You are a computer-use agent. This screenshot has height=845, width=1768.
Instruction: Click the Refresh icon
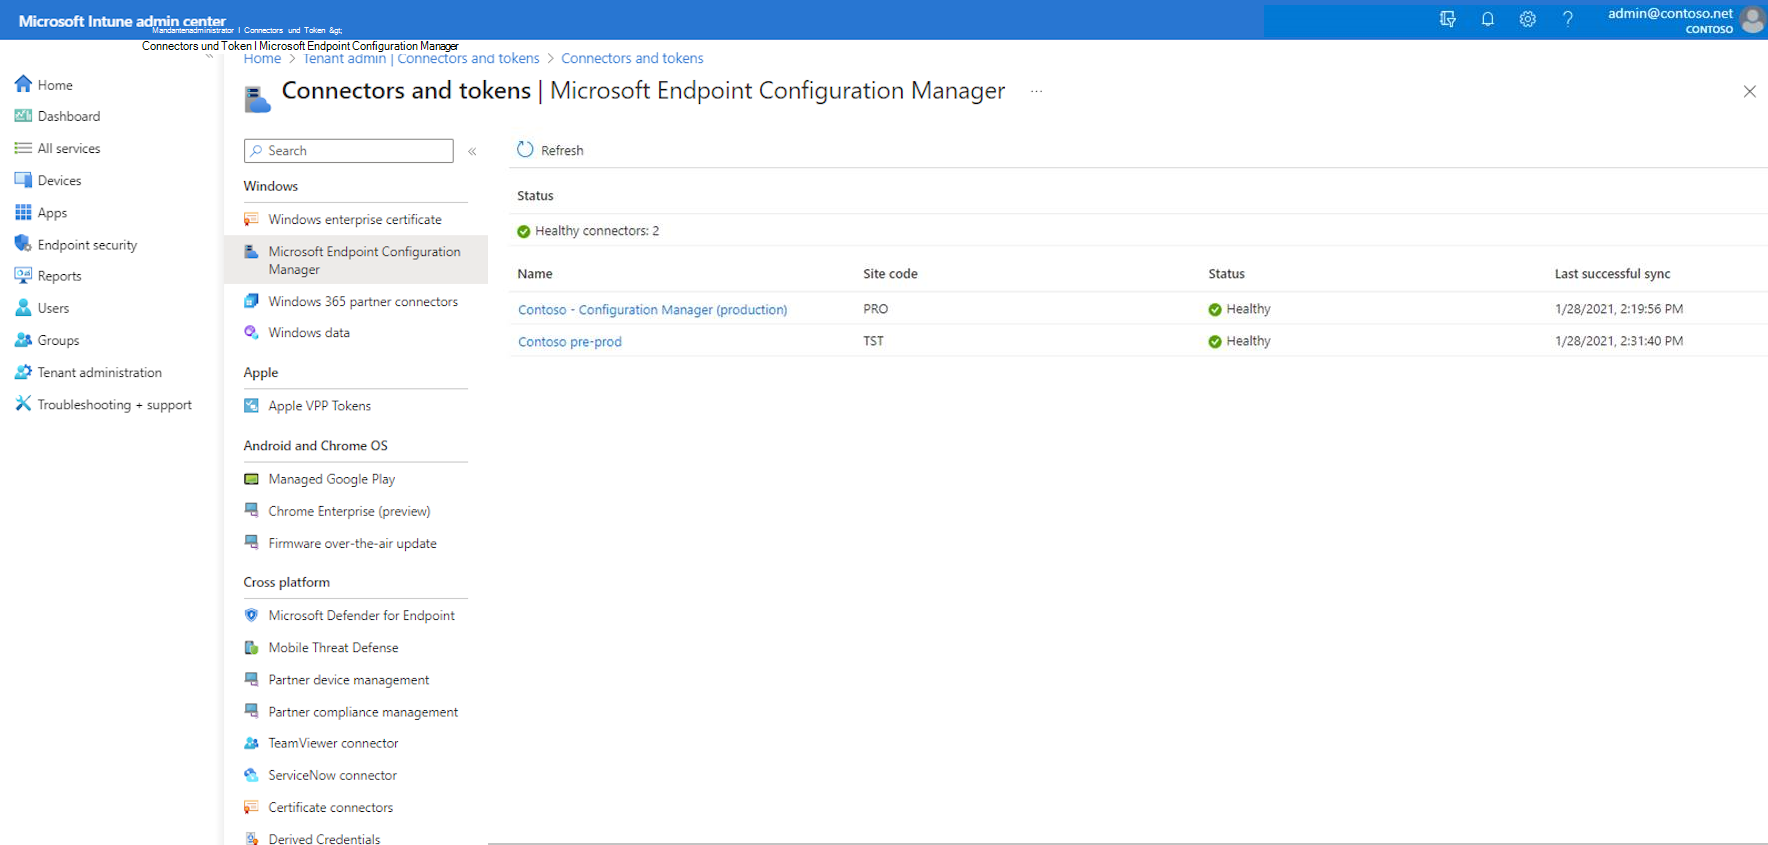(x=525, y=150)
